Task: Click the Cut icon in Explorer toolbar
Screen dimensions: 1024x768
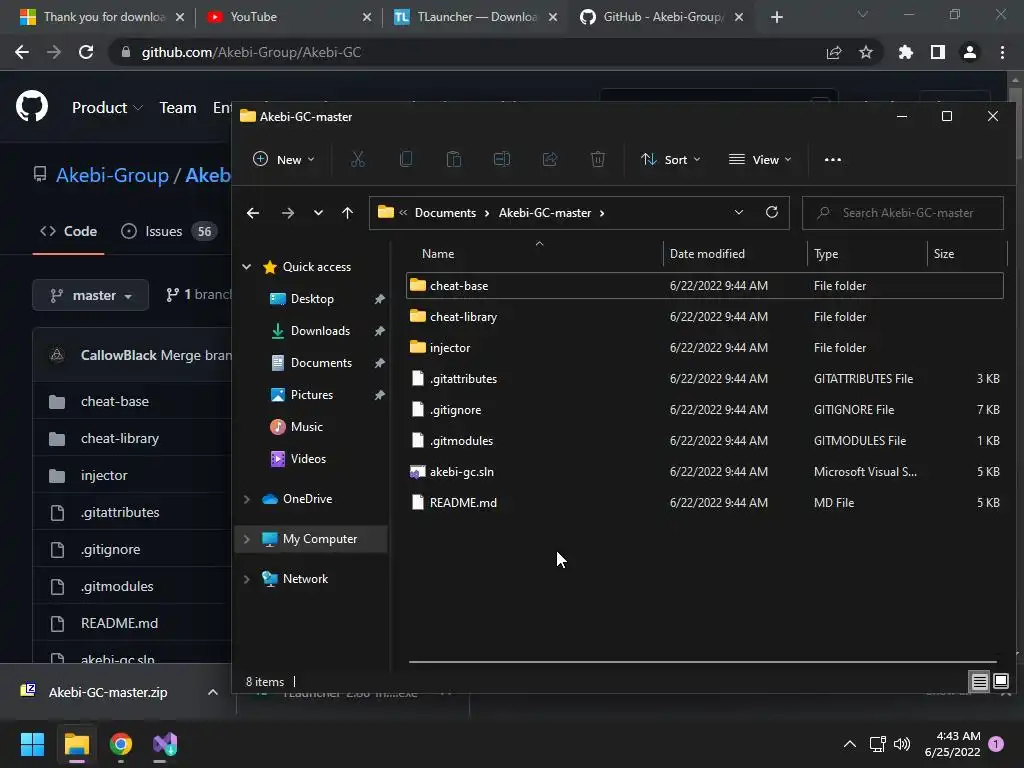Action: point(357,159)
